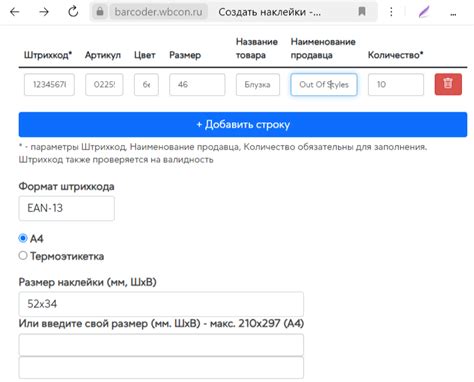Viewport: 474px width, 382px height.
Task: Click the Формат штрихкода label
Action: 66,186
